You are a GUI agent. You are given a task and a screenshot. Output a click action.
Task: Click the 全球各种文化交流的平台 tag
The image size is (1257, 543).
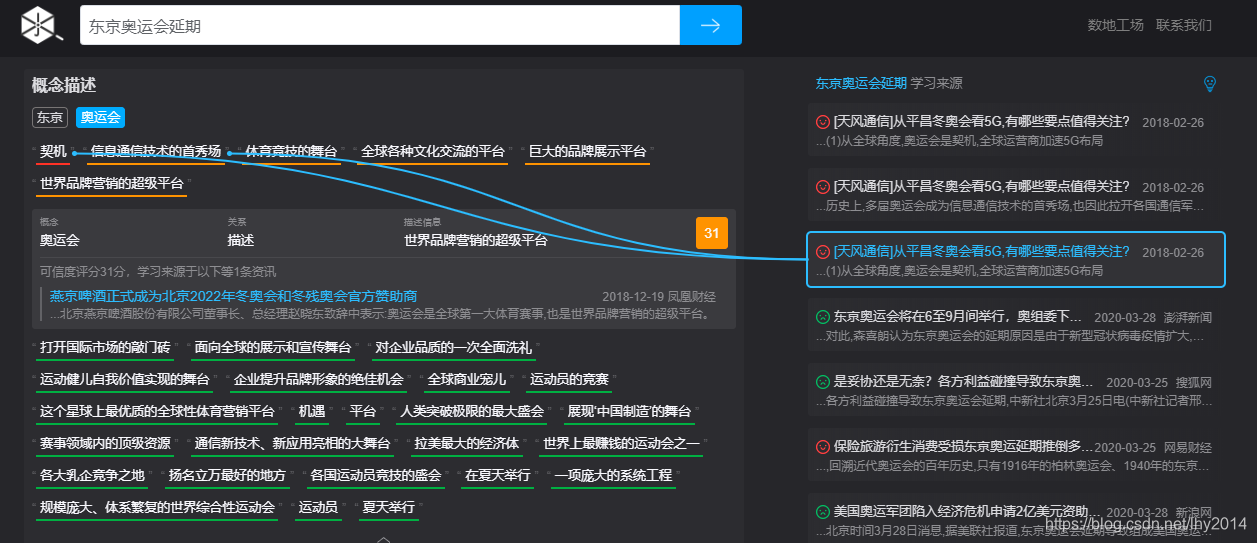coord(432,152)
